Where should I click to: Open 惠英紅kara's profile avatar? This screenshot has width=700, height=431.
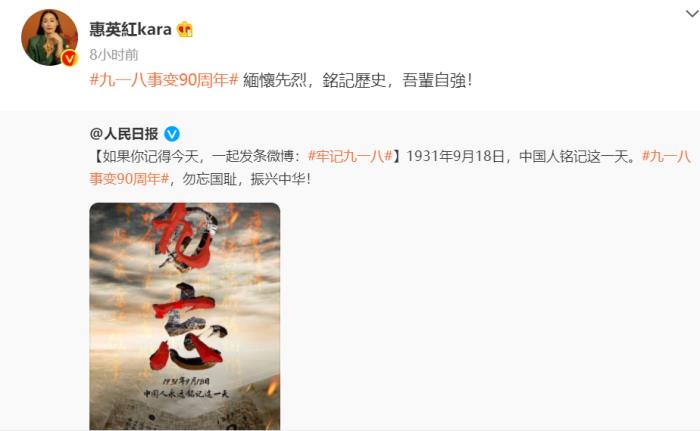tap(49, 38)
